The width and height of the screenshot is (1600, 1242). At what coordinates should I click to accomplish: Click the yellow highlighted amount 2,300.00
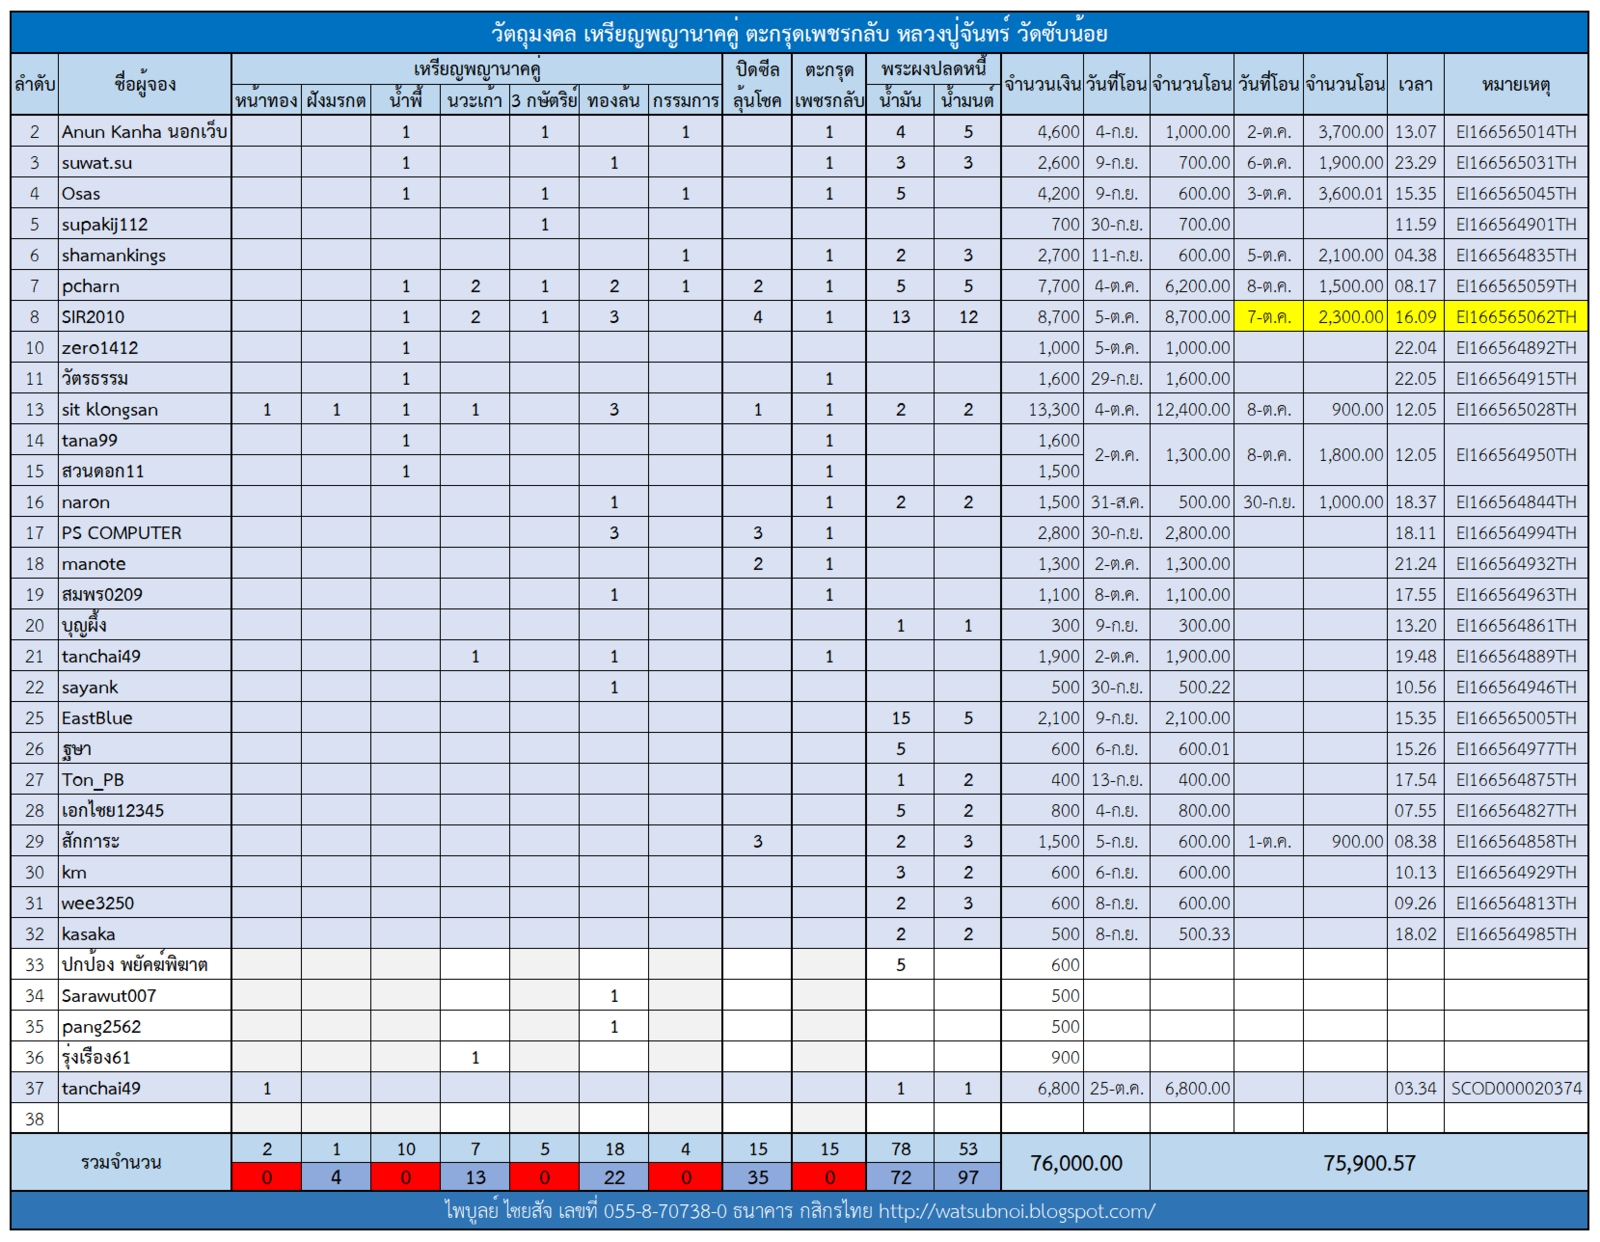point(1345,317)
